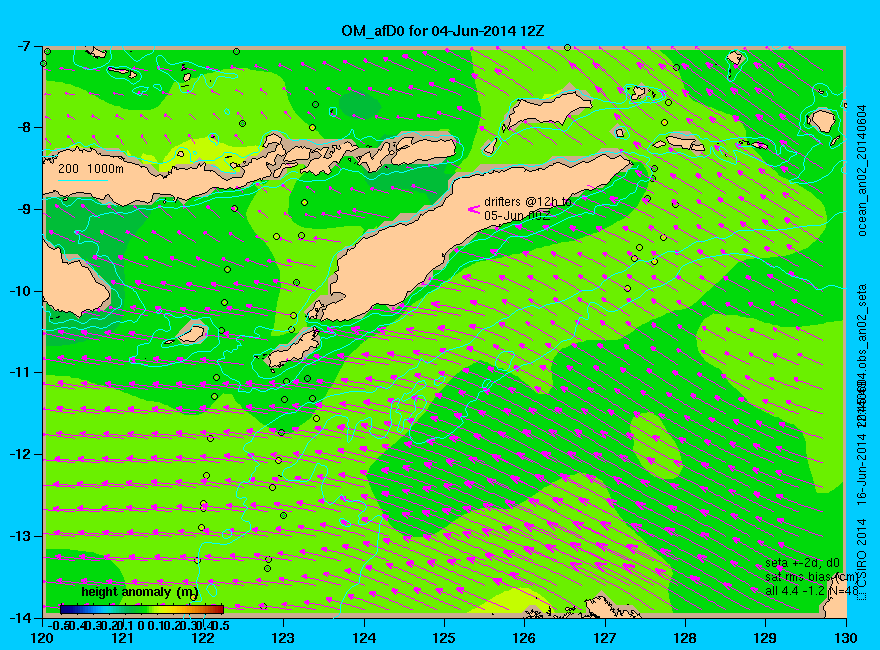Click the '200 1000m' depth contour legend text

click(x=91, y=168)
